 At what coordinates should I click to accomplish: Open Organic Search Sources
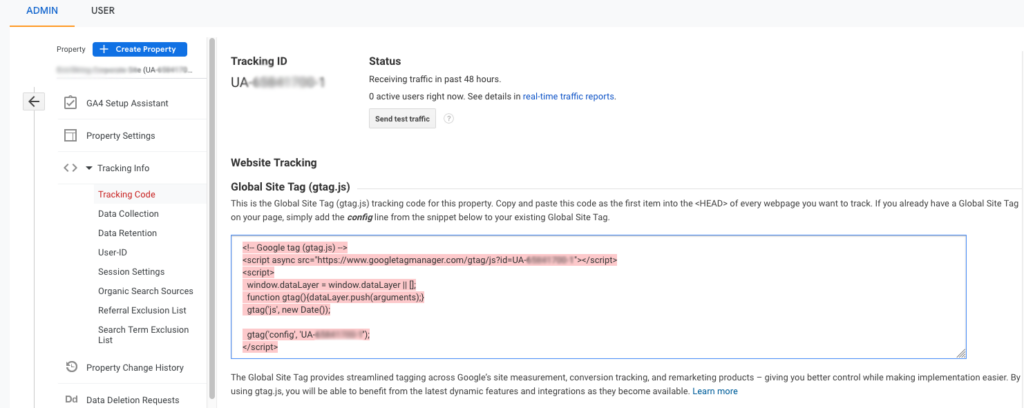[x=146, y=291]
